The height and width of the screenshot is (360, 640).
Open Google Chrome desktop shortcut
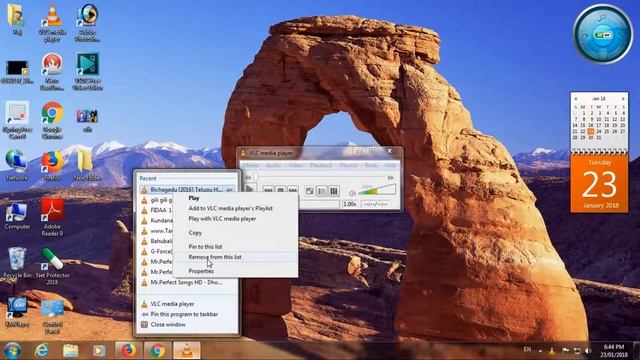pyautogui.click(x=52, y=120)
